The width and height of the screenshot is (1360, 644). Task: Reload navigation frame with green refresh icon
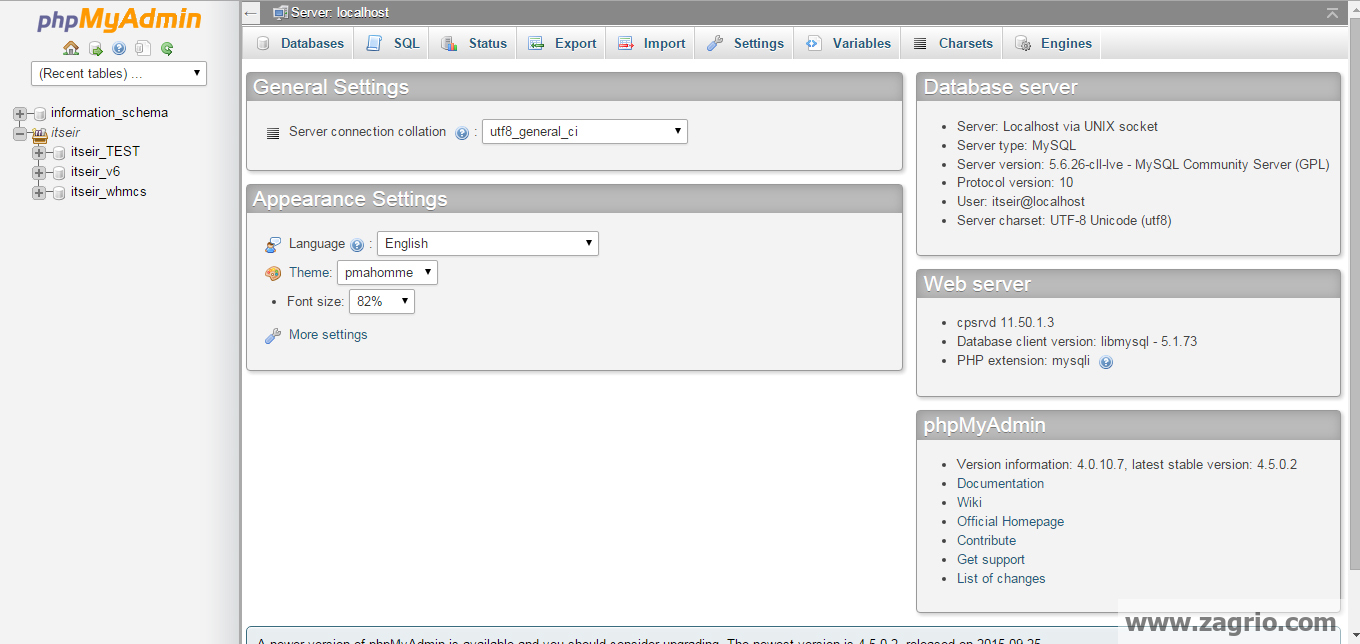167,48
